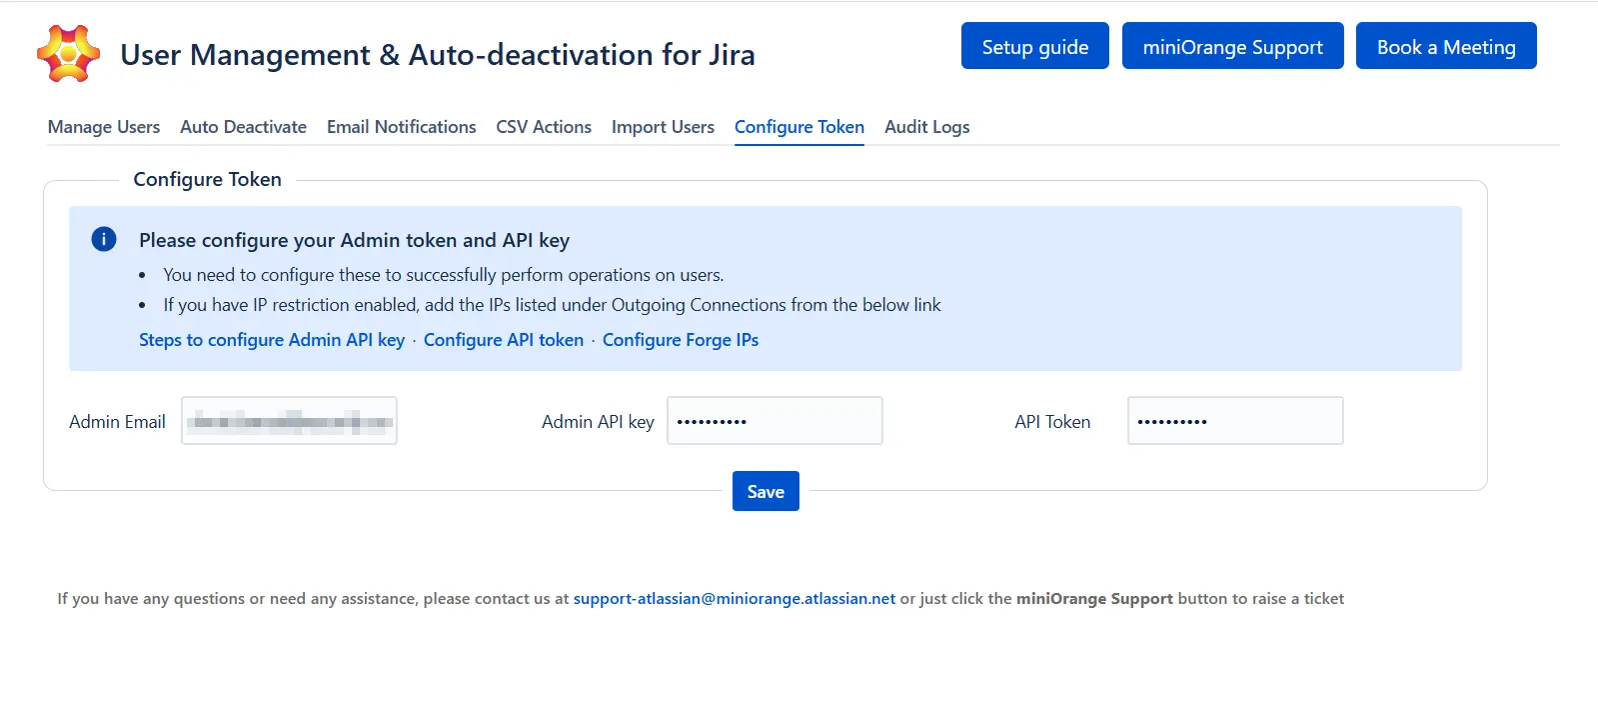Click the bullet about IP restriction enabled
The image size is (1598, 710).
pos(552,305)
